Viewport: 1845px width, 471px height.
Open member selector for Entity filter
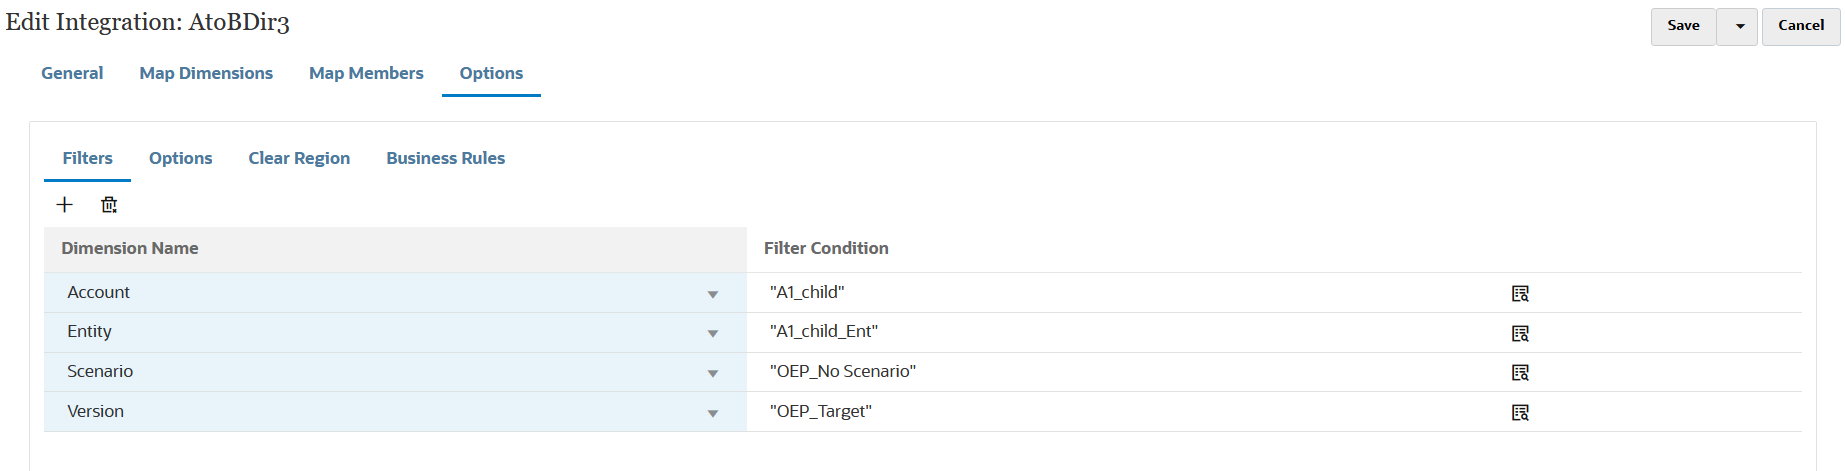[1520, 333]
